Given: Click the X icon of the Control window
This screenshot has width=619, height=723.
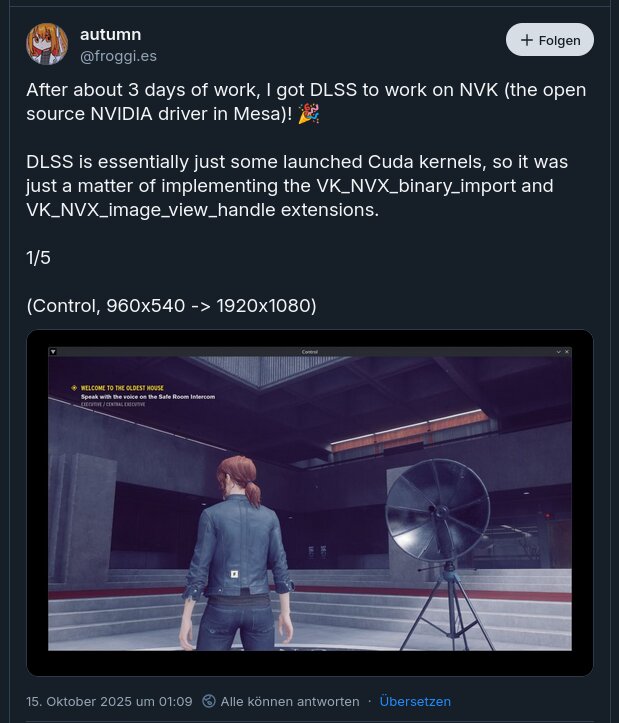Looking at the screenshot, I should click(x=567, y=352).
